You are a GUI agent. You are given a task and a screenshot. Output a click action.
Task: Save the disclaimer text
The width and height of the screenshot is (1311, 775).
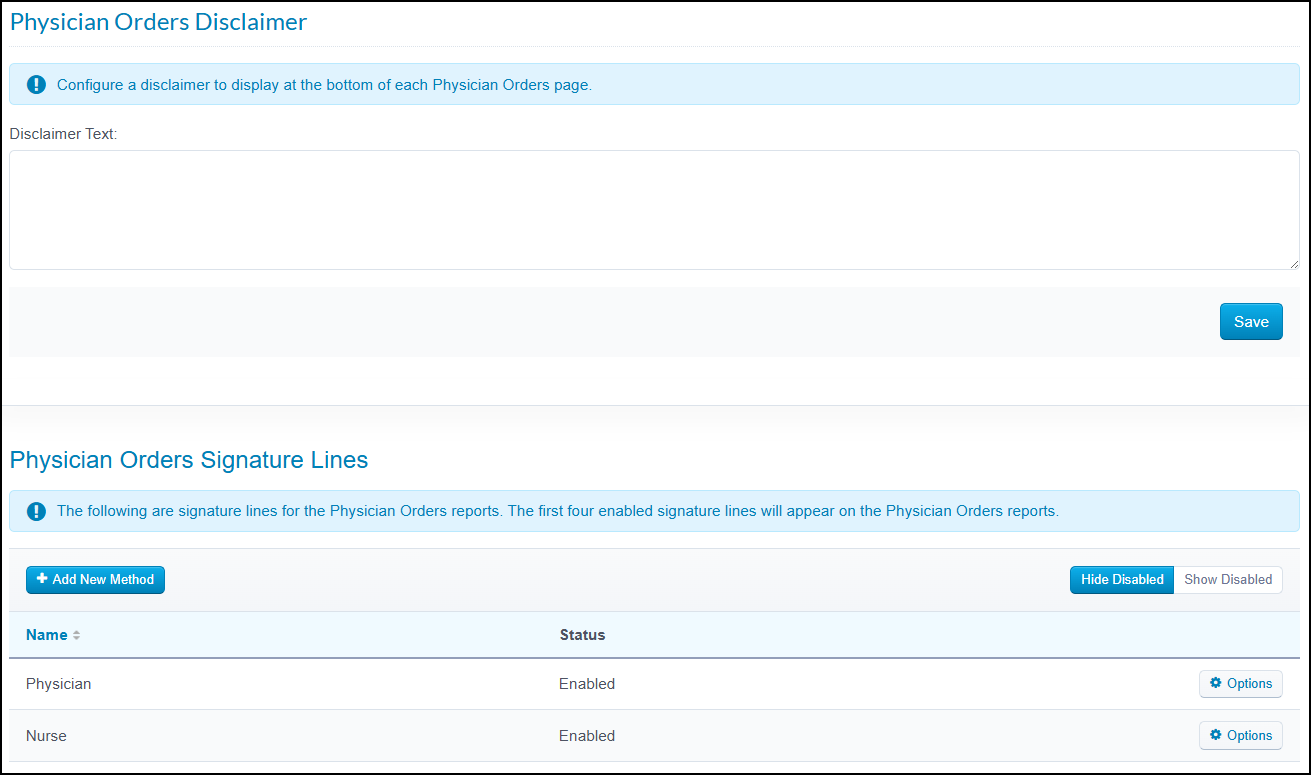coord(1251,322)
